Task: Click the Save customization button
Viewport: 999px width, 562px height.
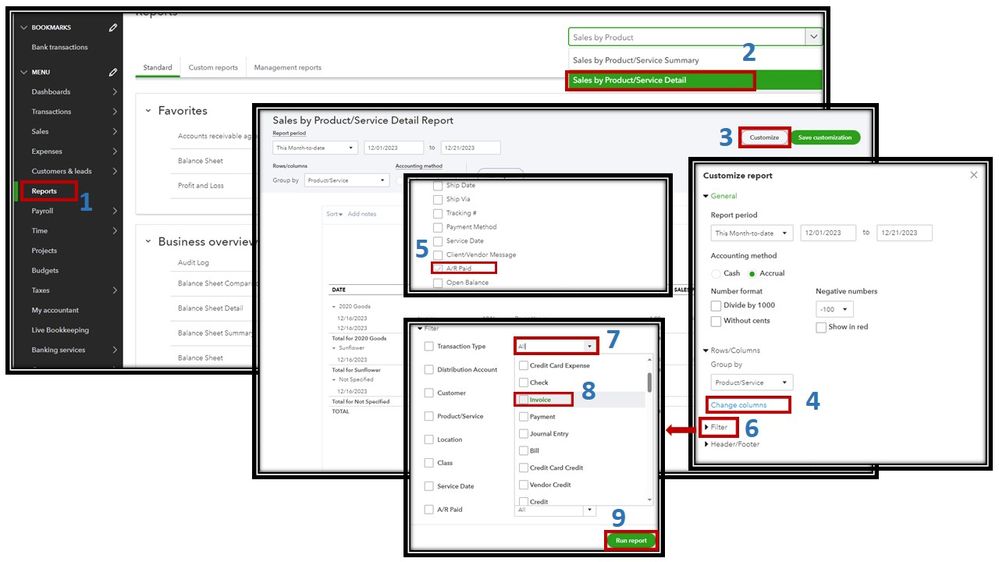Action: 824,137
